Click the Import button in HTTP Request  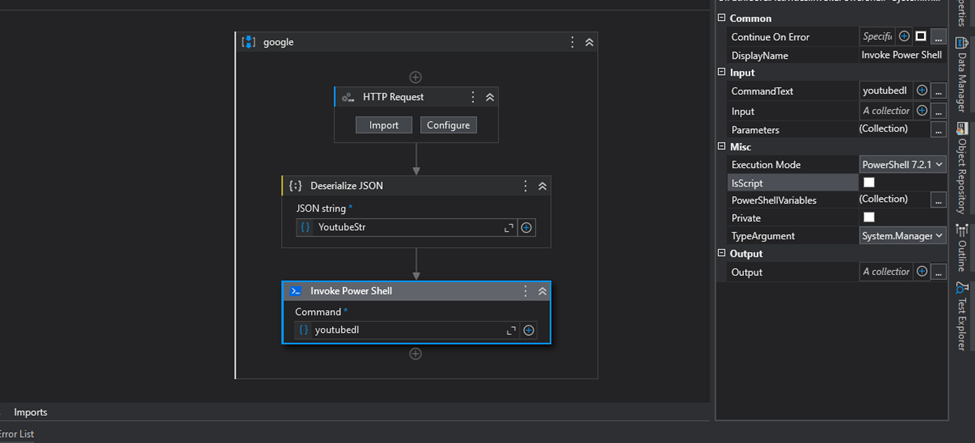point(384,125)
